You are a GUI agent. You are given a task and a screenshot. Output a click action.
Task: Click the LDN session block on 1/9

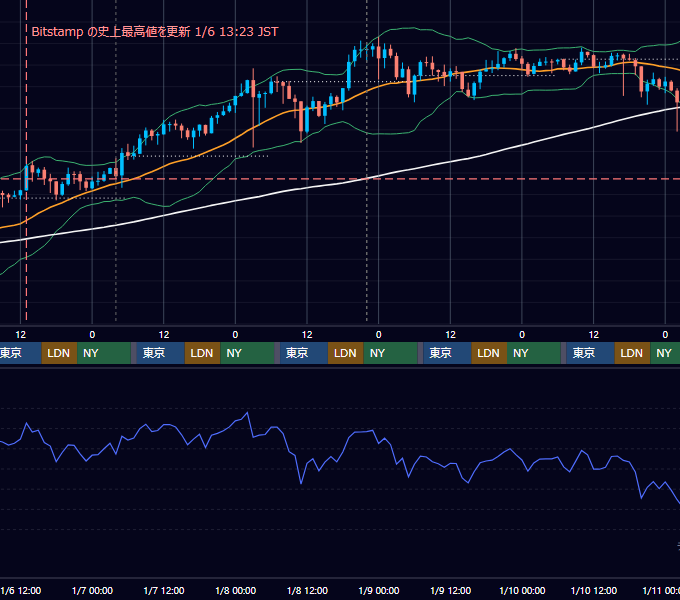(489, 353)
